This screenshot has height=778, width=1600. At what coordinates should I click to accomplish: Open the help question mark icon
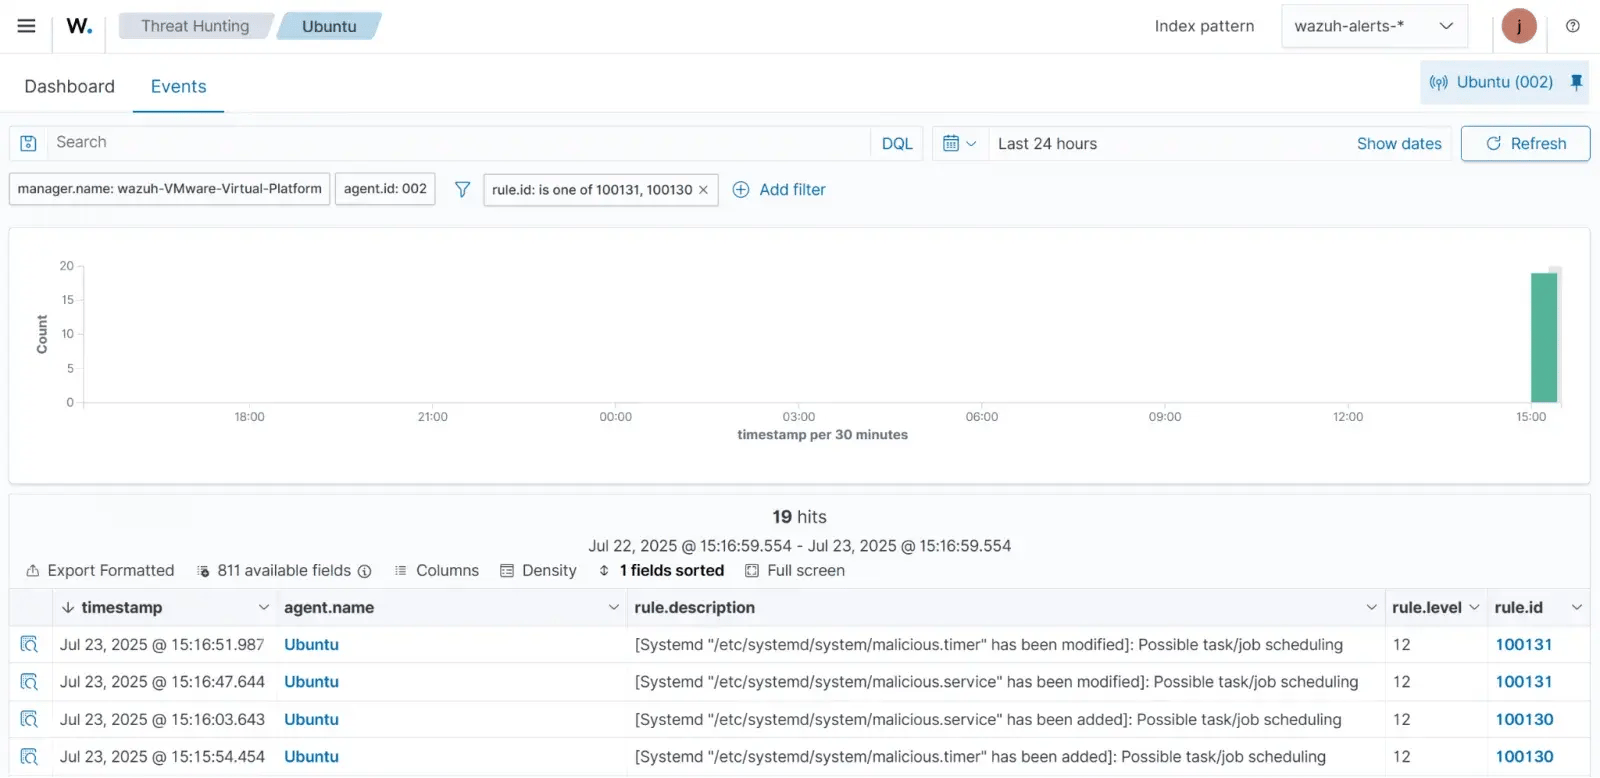(1573, 26)
